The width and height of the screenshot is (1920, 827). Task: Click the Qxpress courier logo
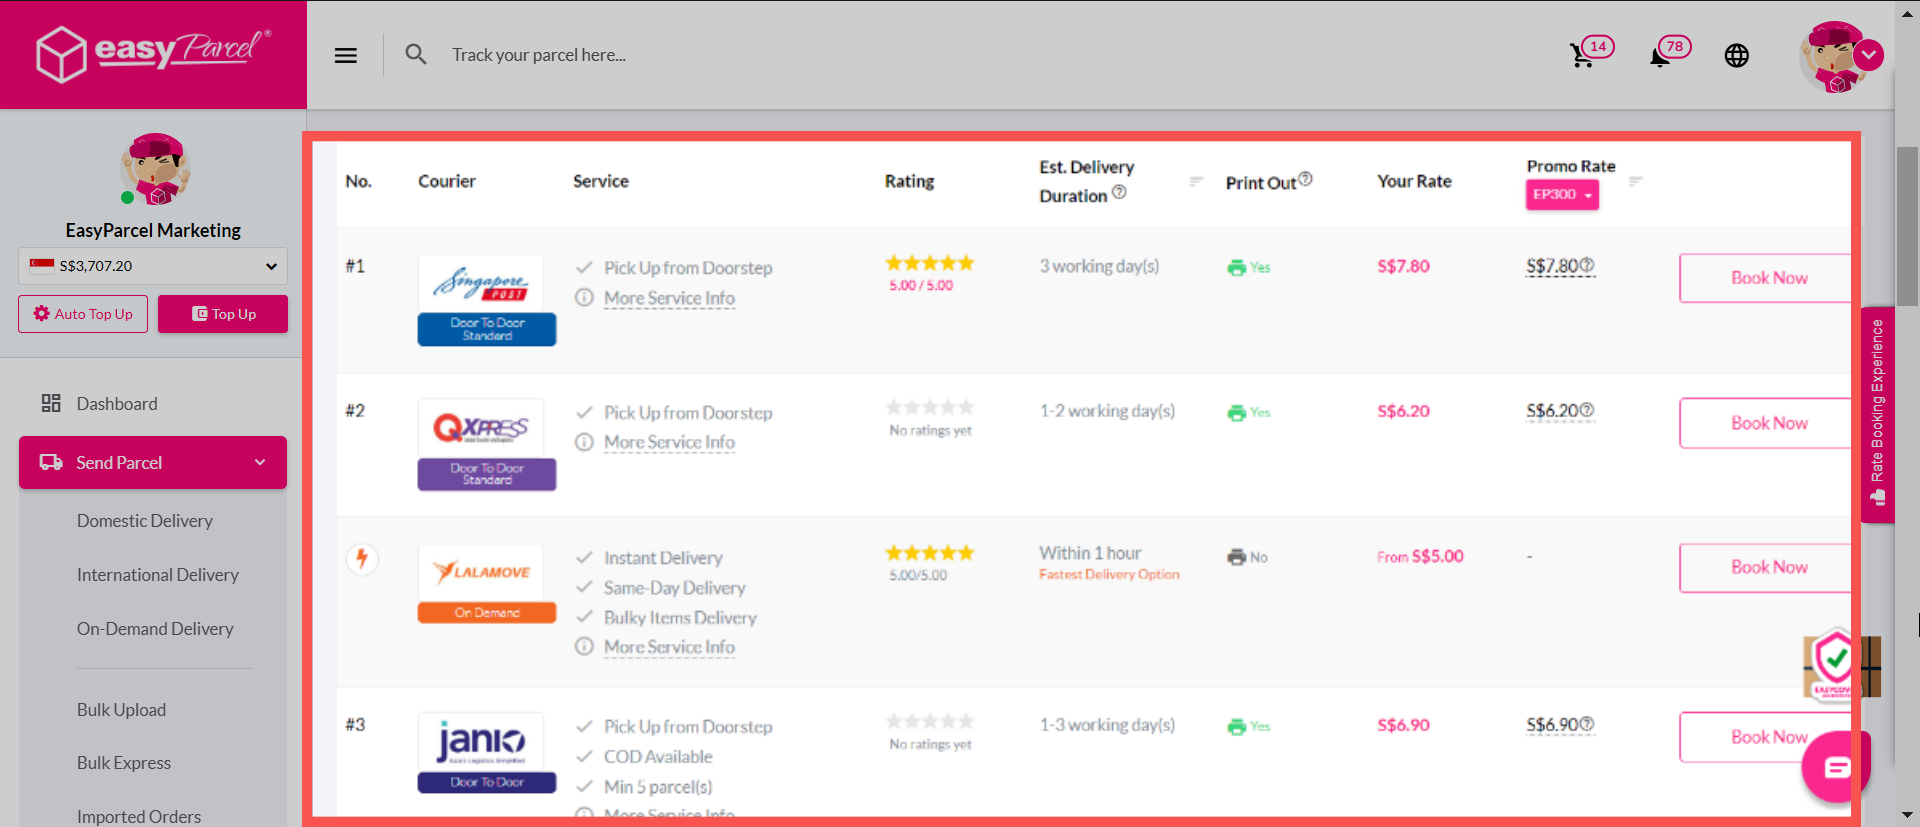tap(481, 429)
